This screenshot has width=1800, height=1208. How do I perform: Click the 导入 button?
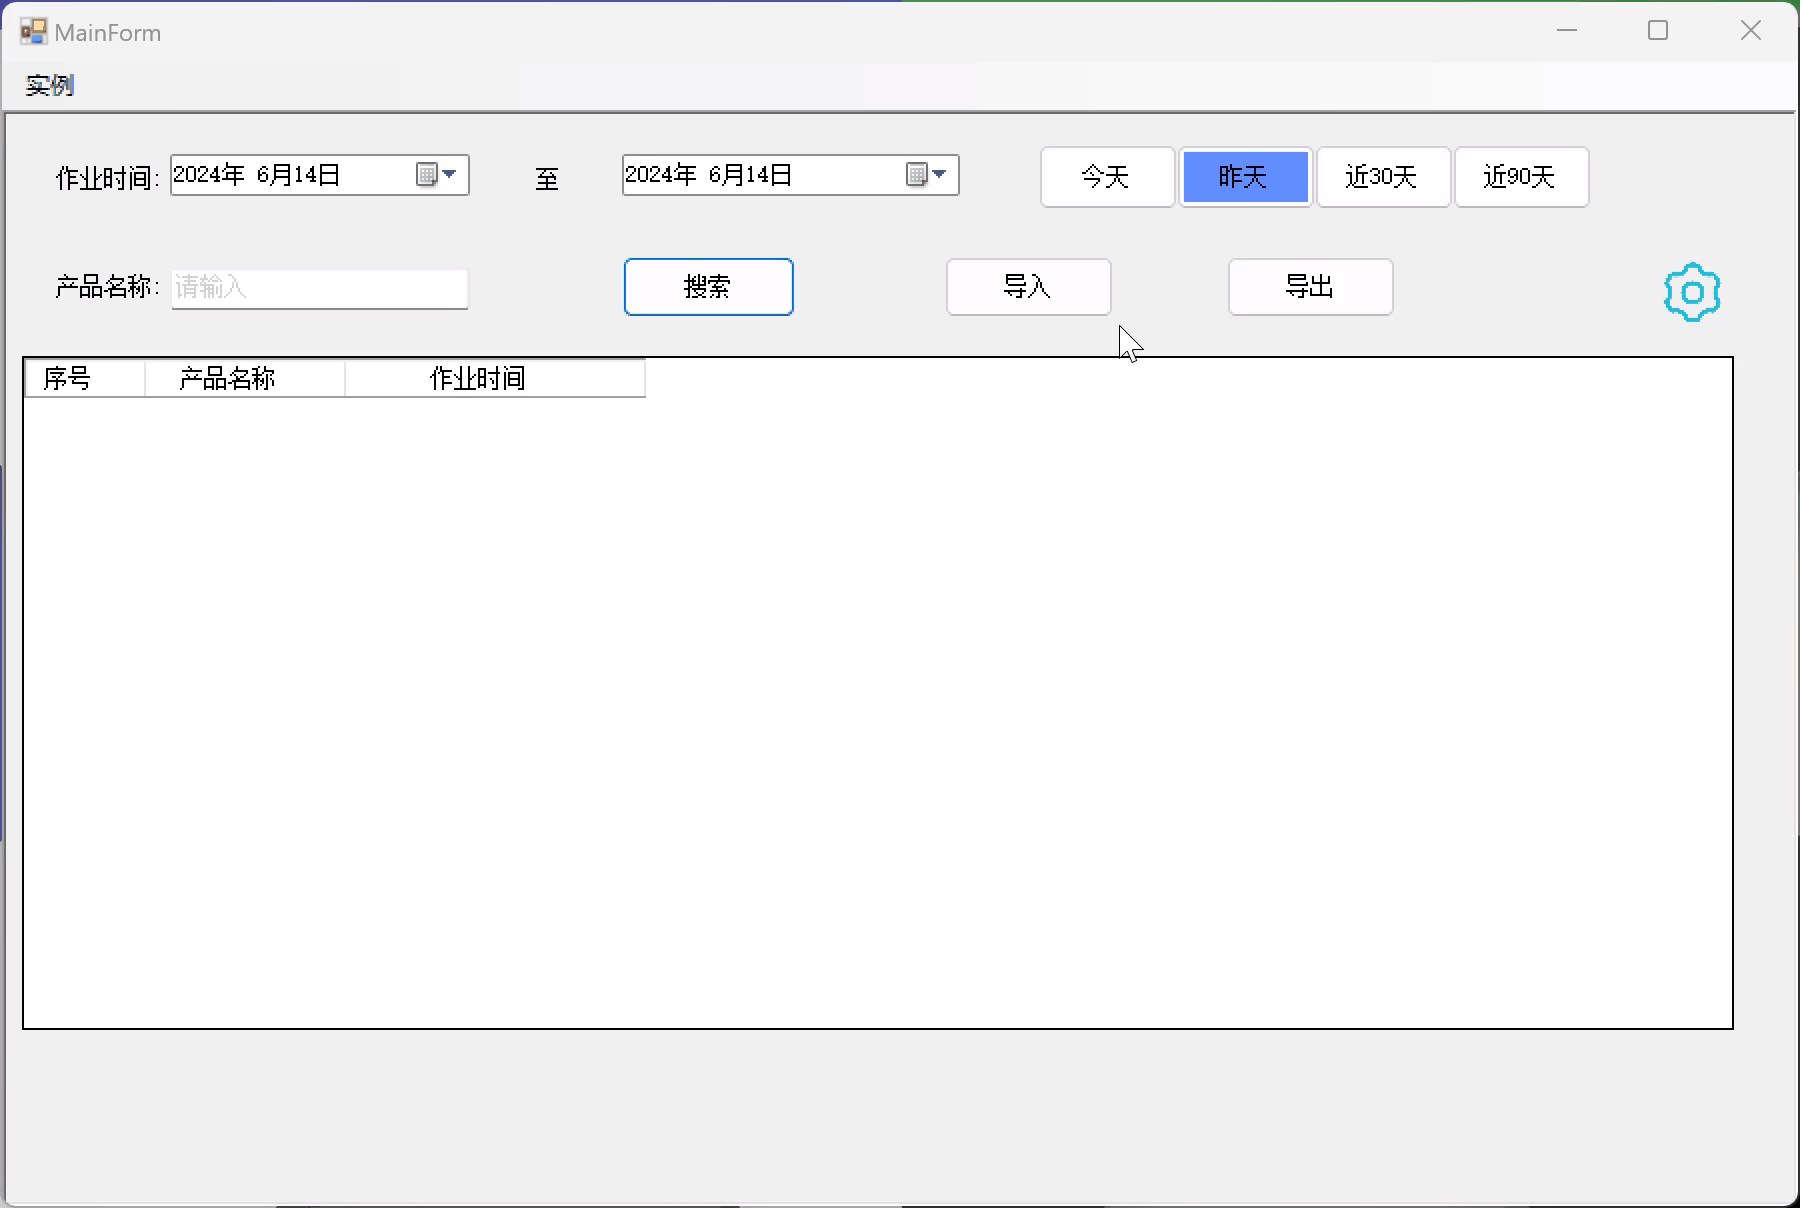click(x=1028, y=287)
